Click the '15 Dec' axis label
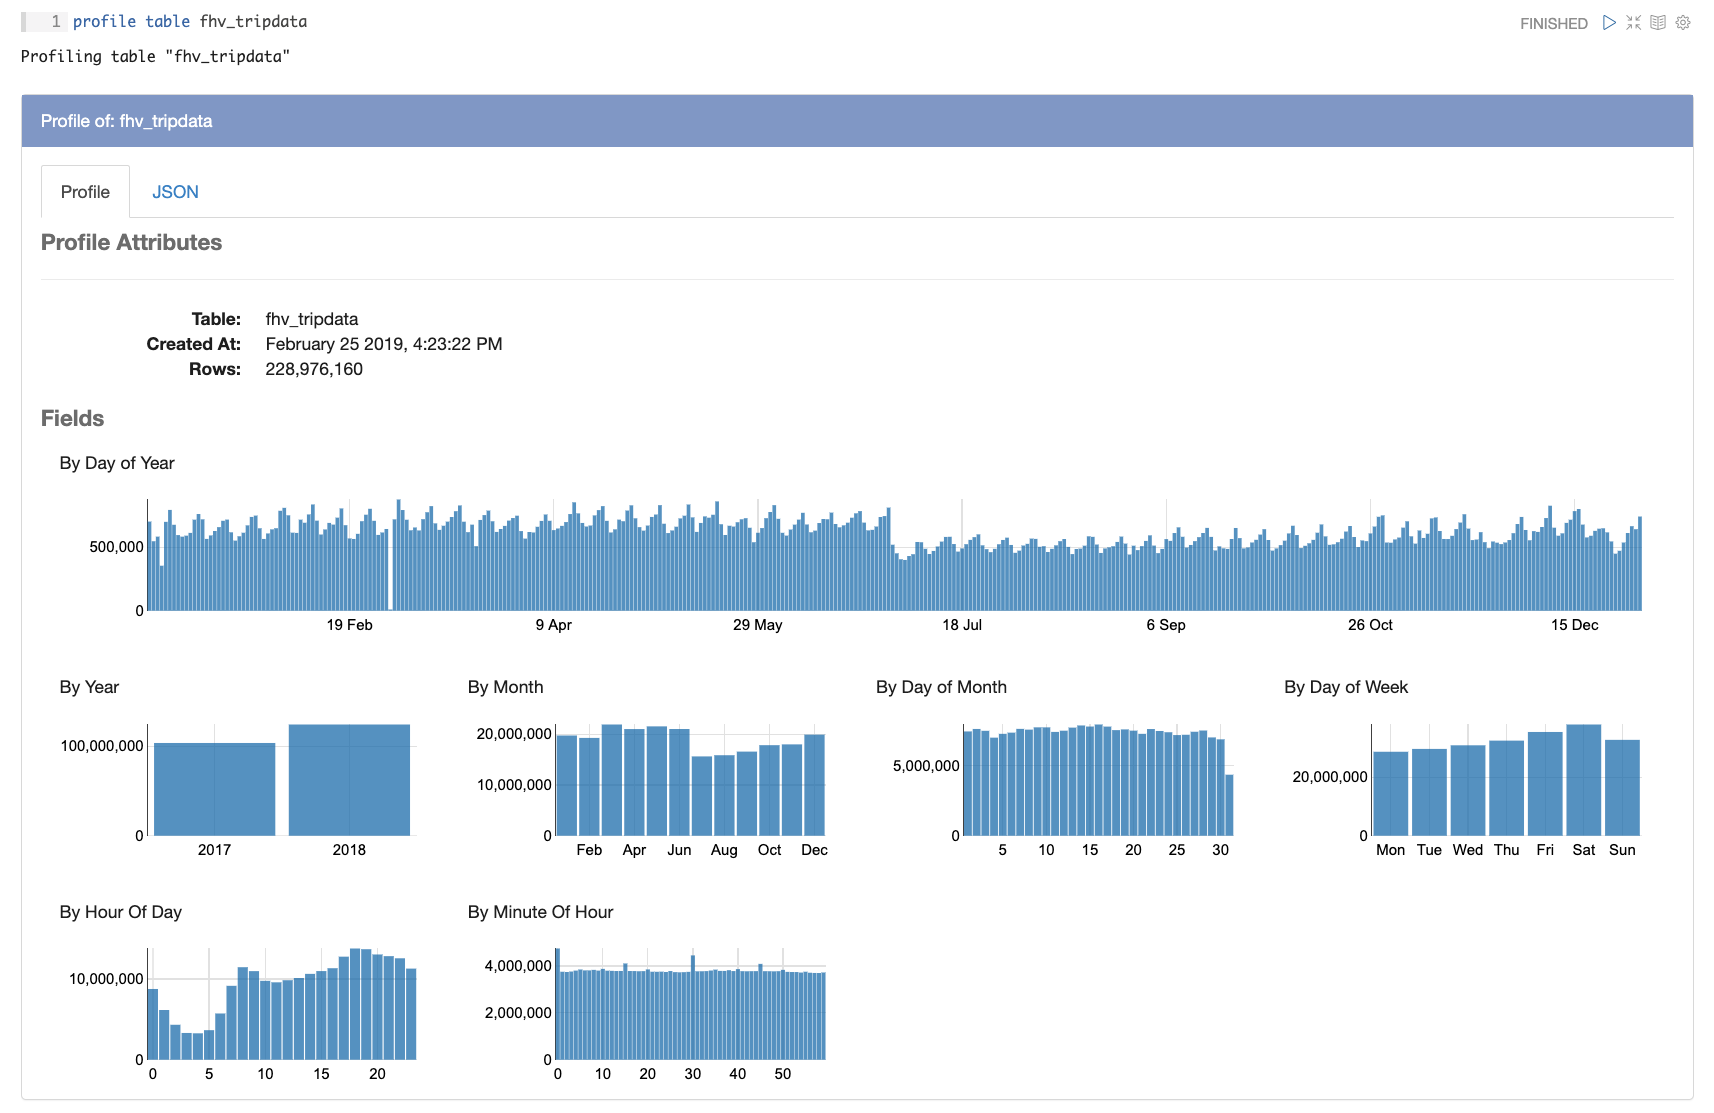The image size is (1714, 1113). (x=1574, y=625)
